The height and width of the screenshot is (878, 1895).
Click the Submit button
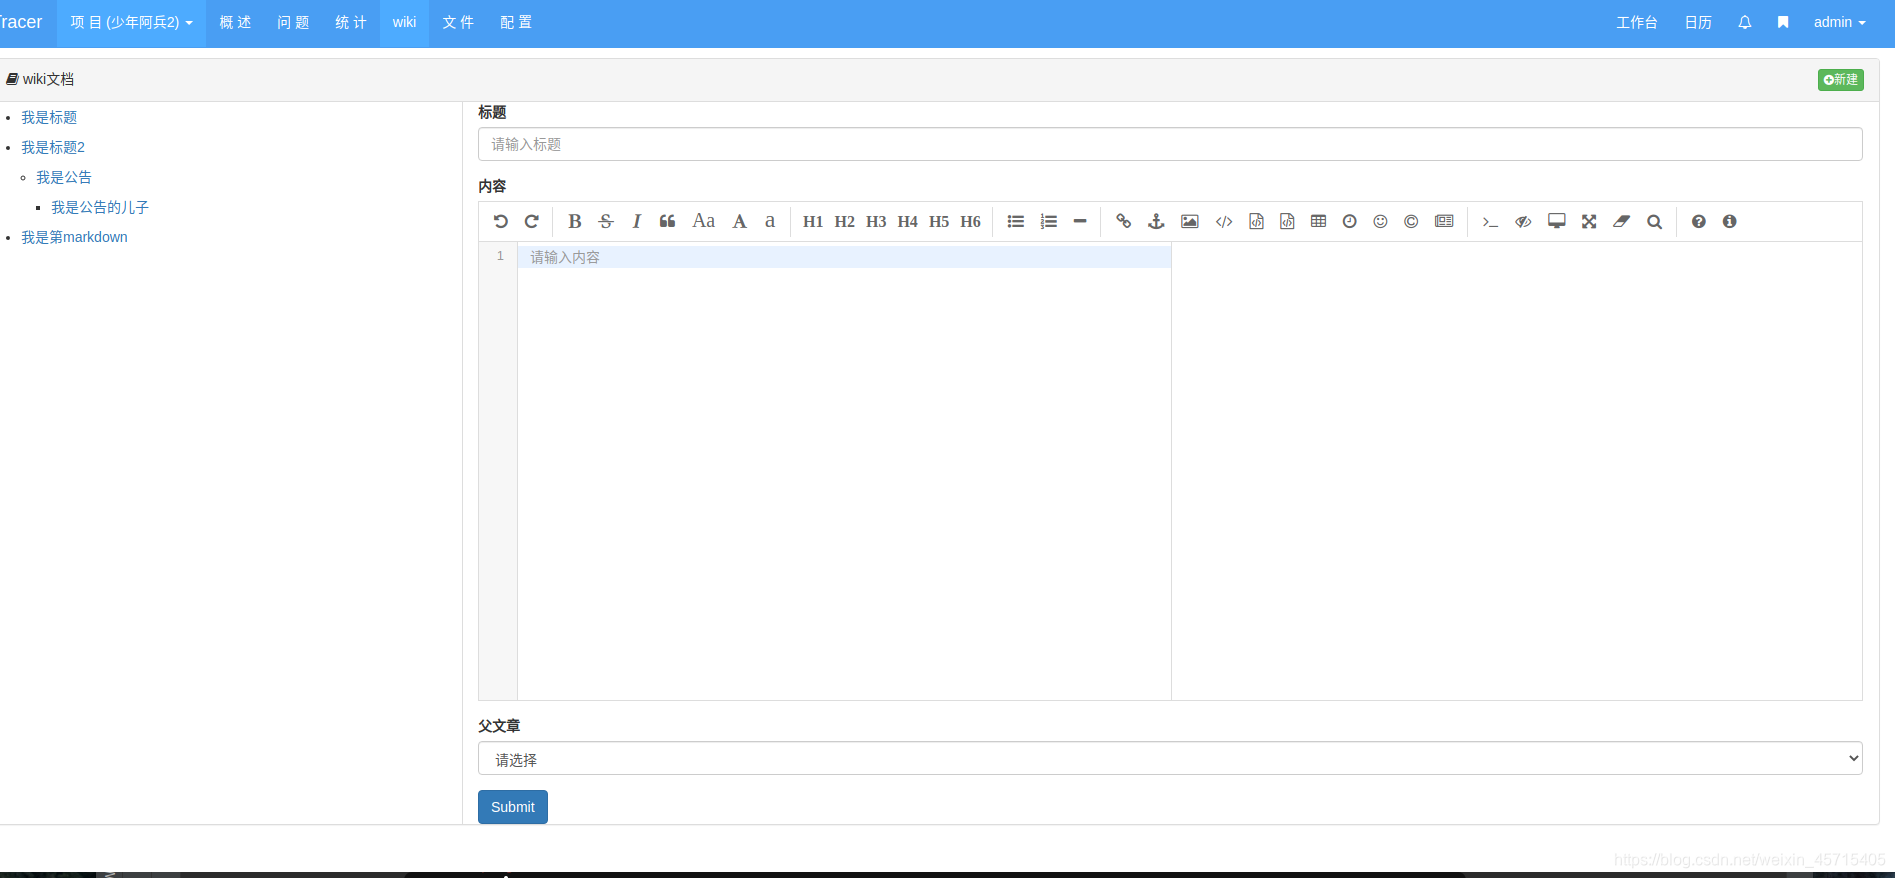[x=513, y=807]
